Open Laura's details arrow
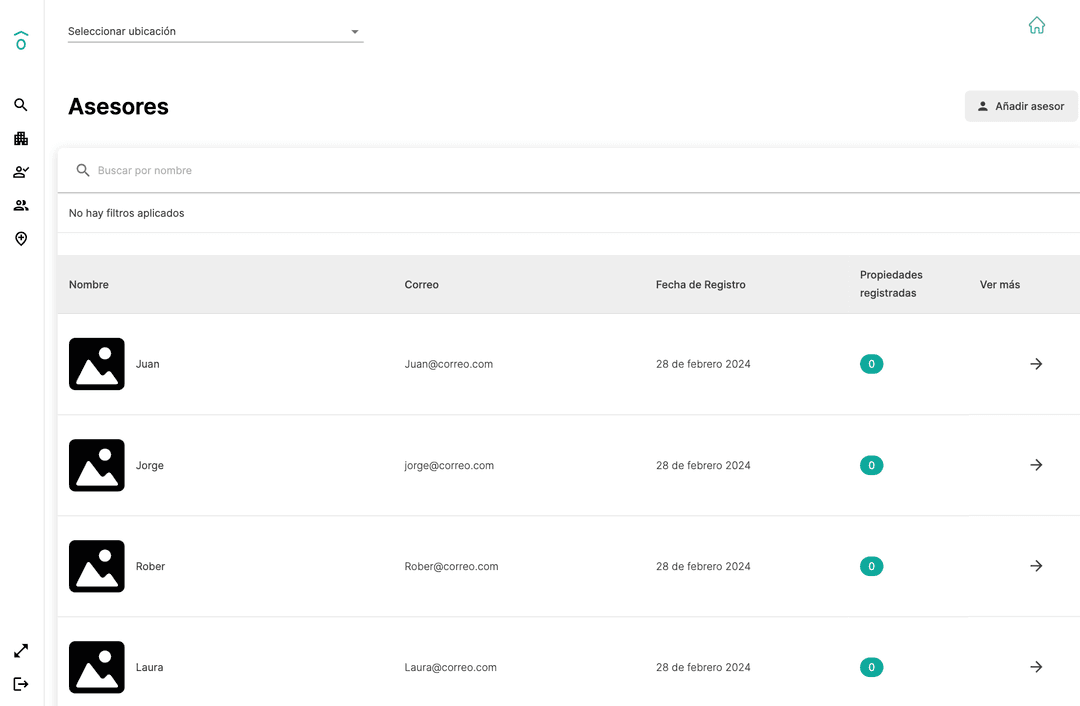This screenshot has width=1080, height=706. [1036, 667]
